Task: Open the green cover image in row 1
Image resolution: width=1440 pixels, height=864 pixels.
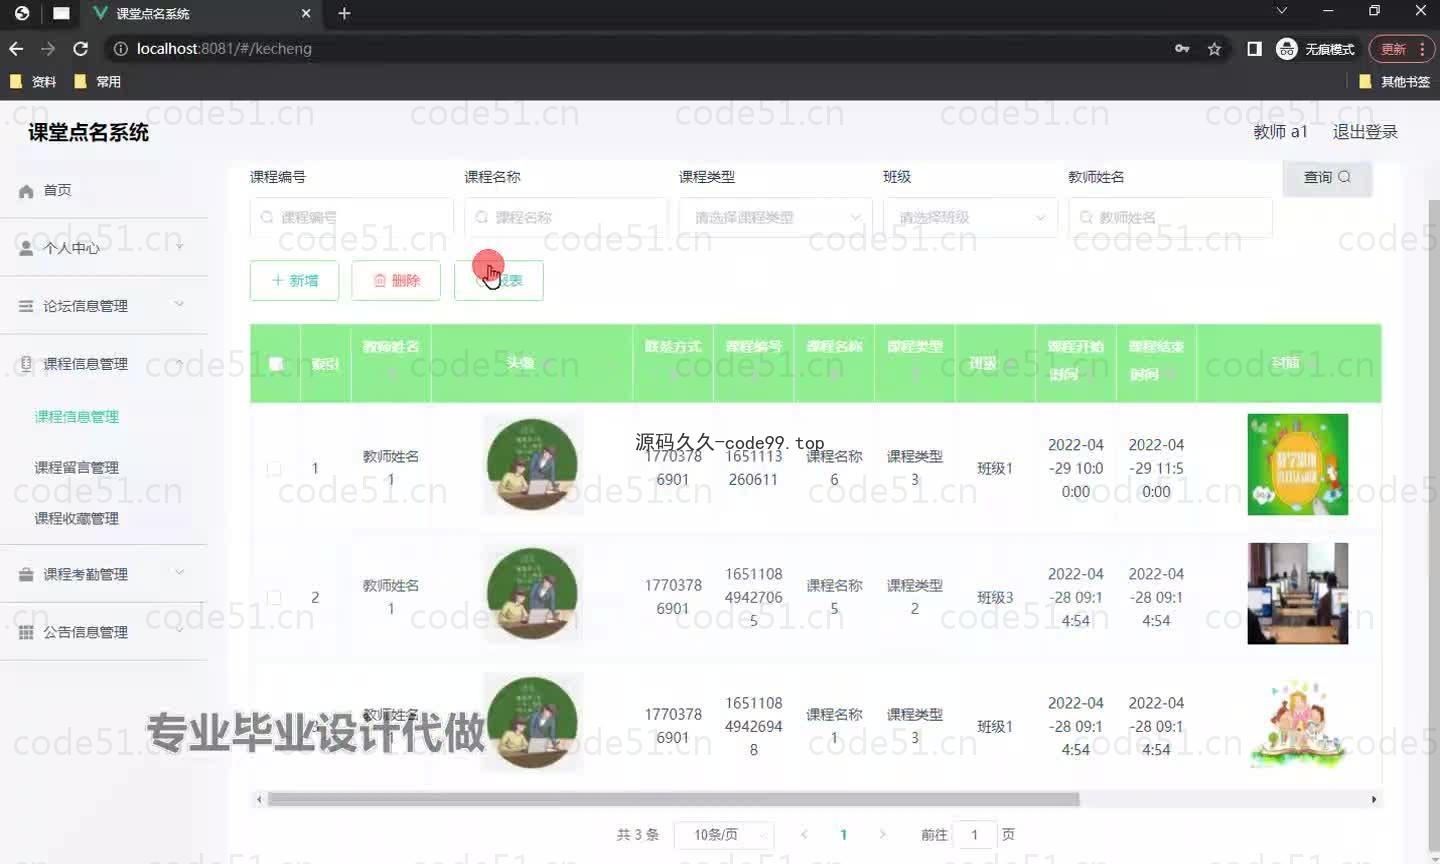Action: [x=1298, y=465]
